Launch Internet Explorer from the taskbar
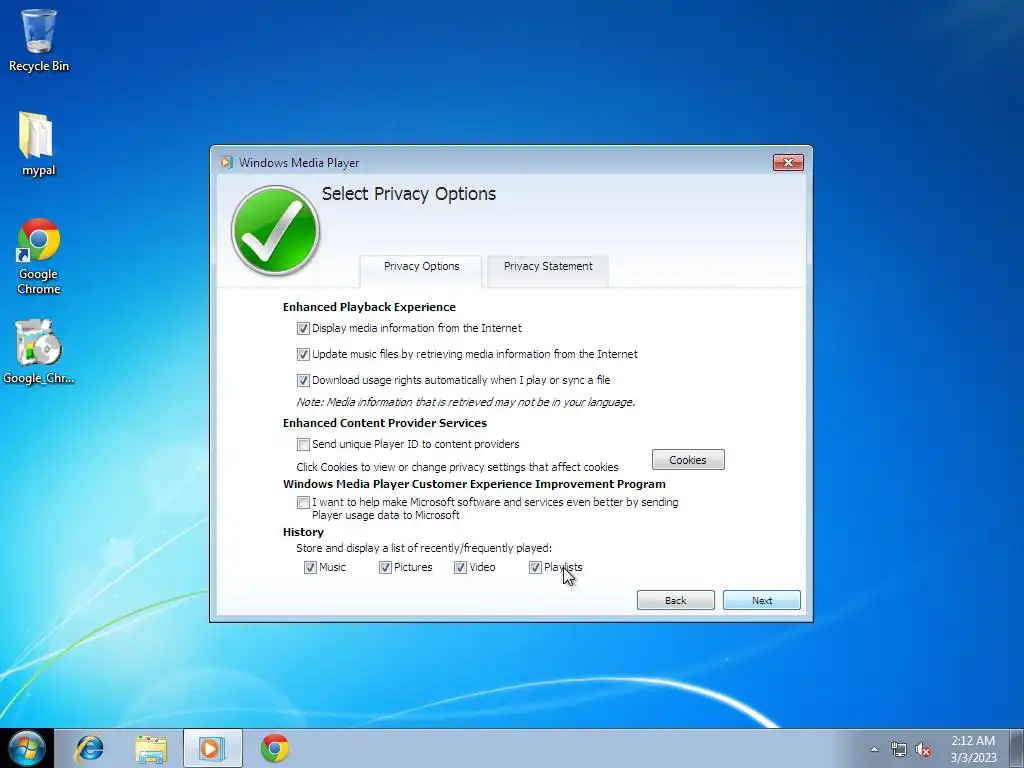1024x768 pixels. point(89,748)
